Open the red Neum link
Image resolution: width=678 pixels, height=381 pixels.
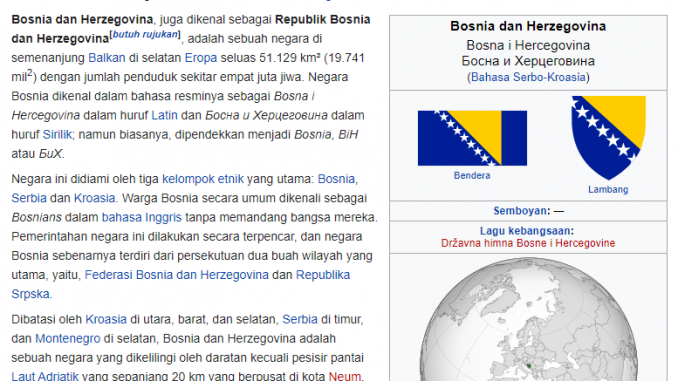(x=345, y=376)
